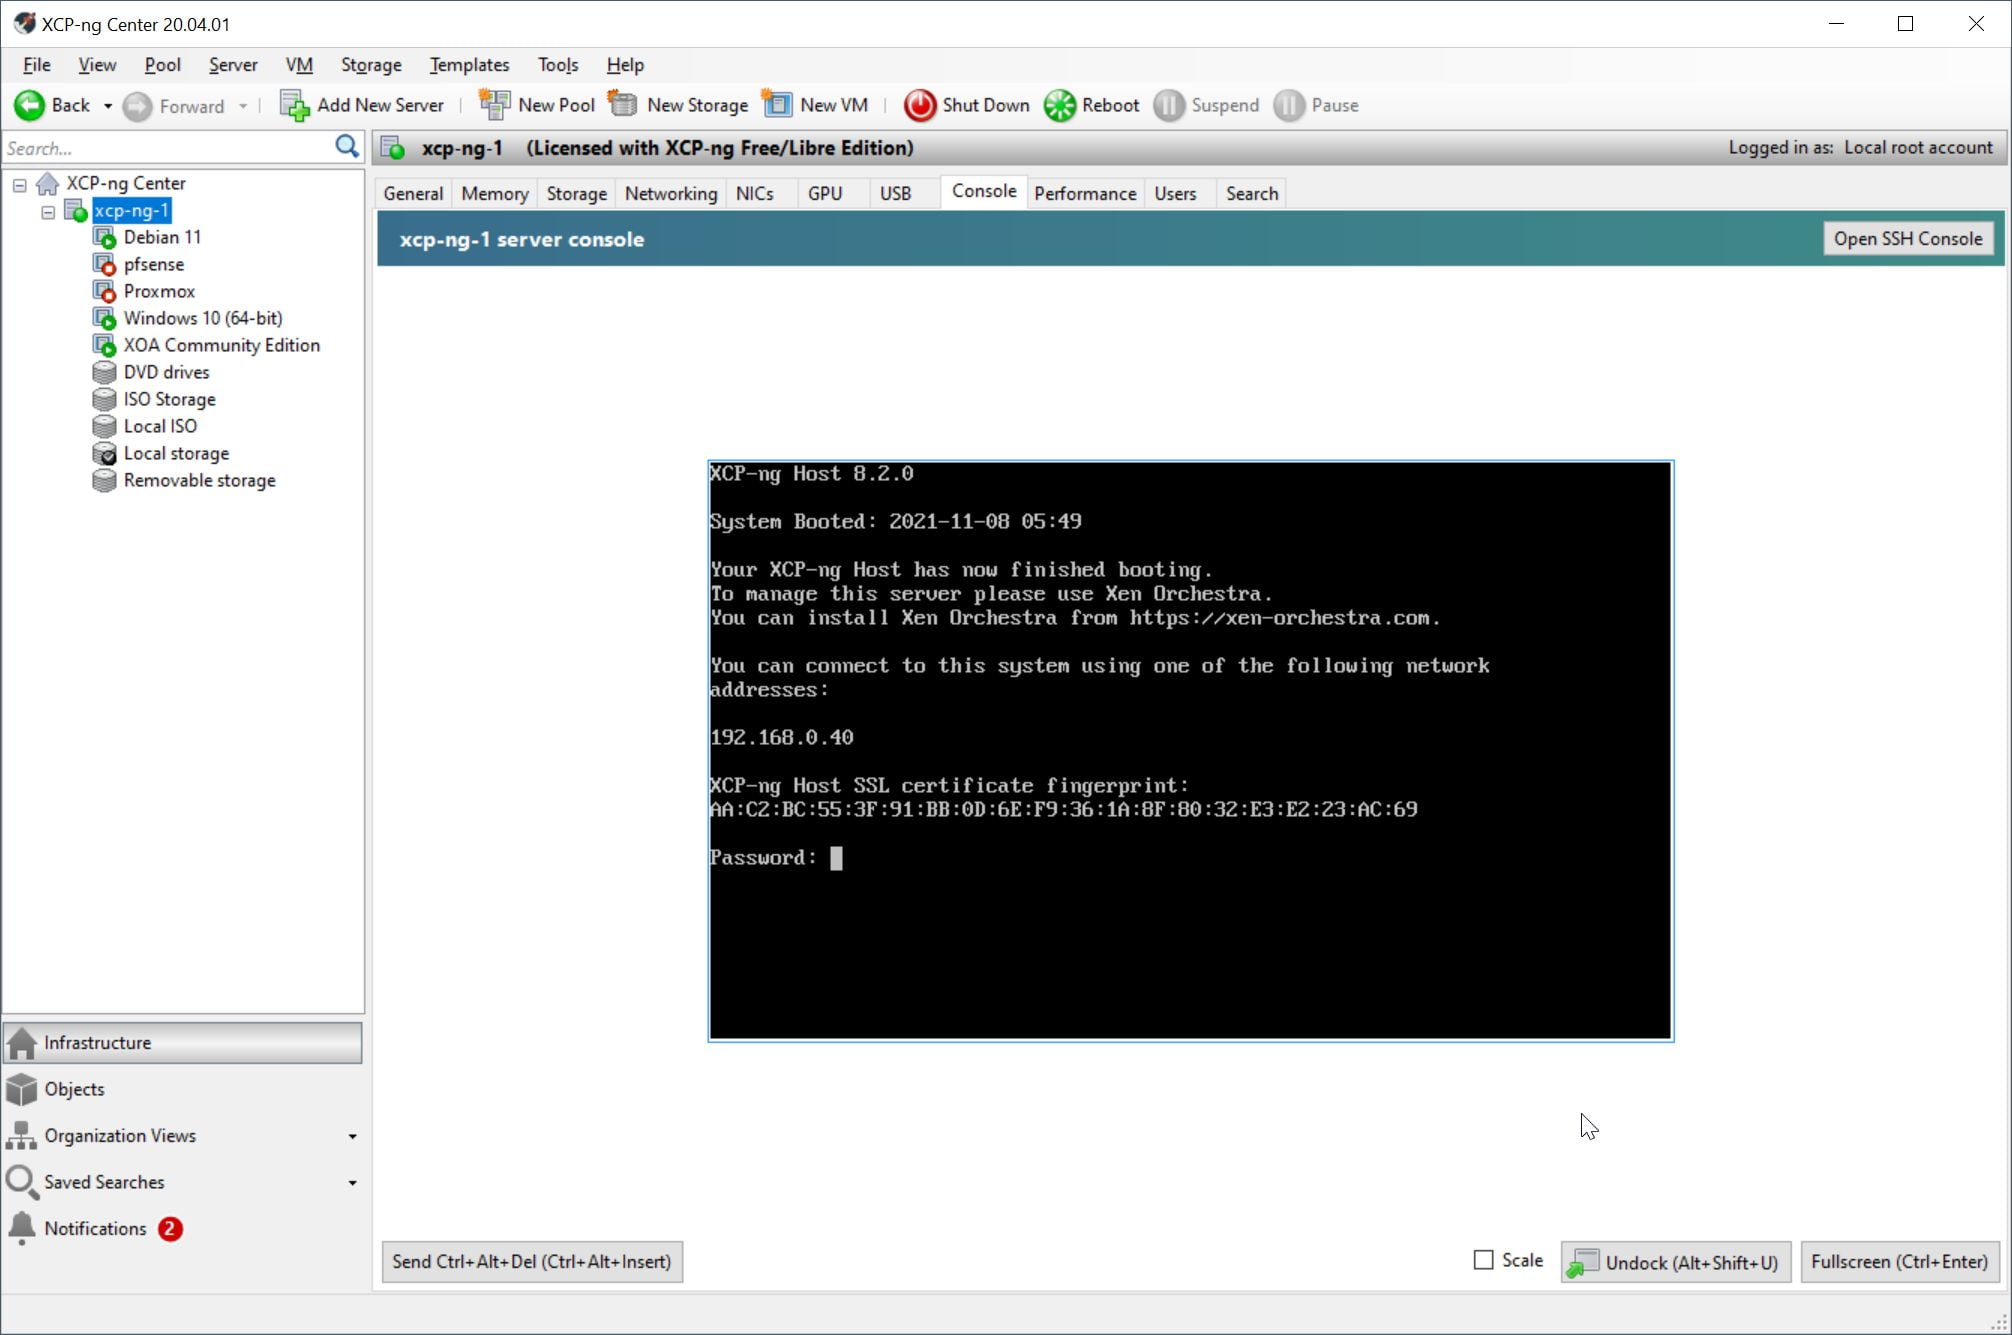Screen dimensions: 2012x1335
Task: Click the New Storage toolbar icon
Action: [x=623, y=105]
